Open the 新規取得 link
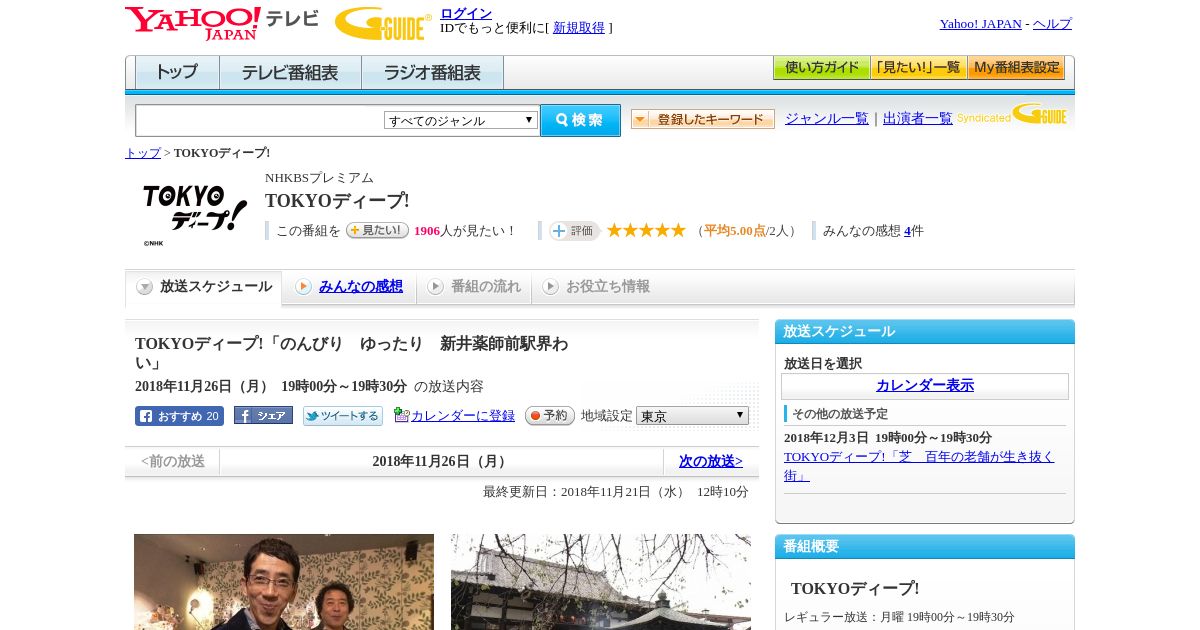1200x630 pixels. point(579,28)
